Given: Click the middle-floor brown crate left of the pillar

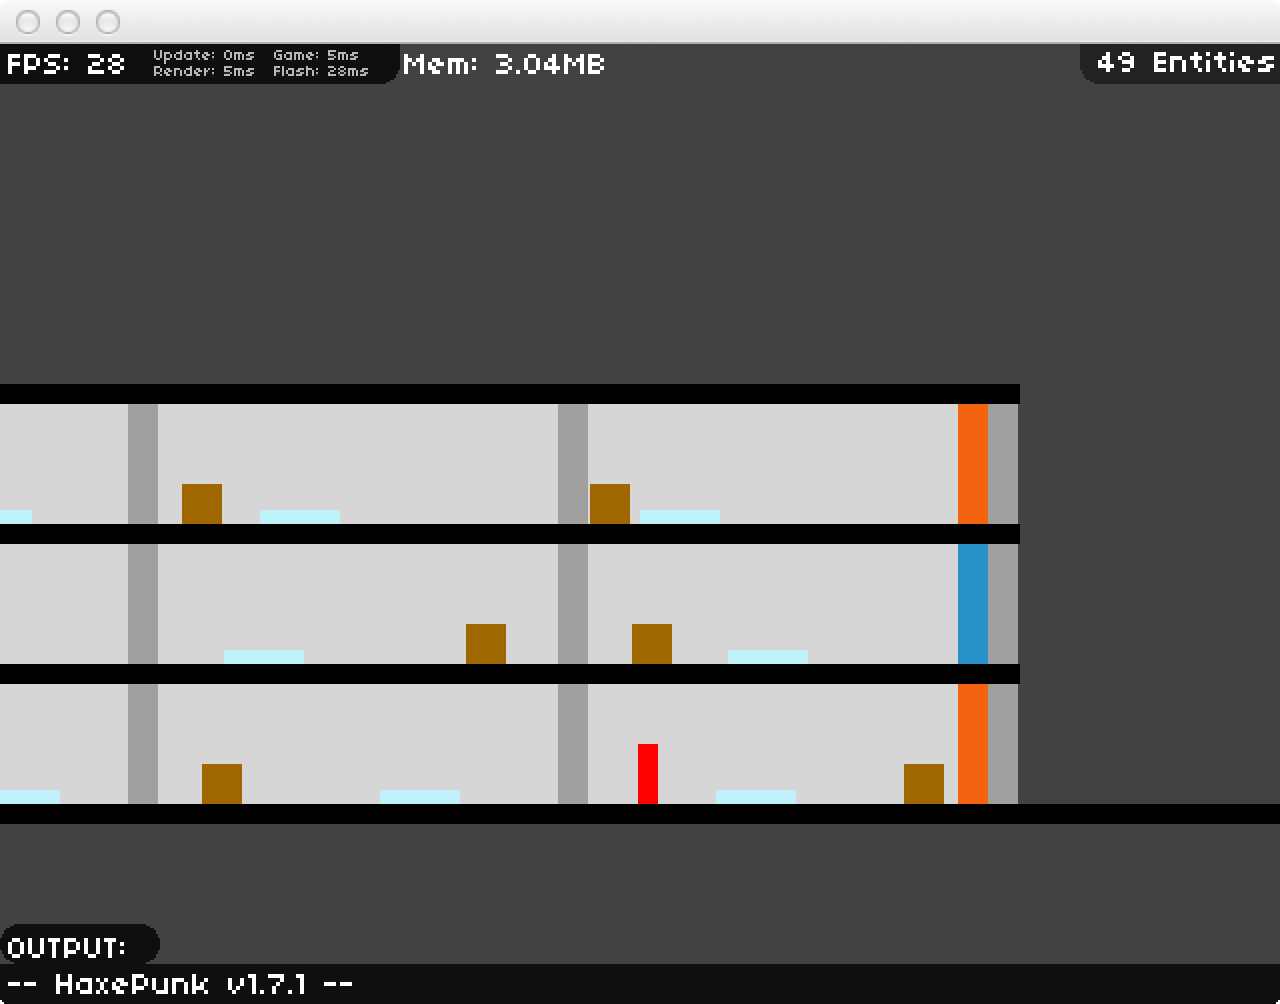Looking at the screenshot, I should click(486, 644).
